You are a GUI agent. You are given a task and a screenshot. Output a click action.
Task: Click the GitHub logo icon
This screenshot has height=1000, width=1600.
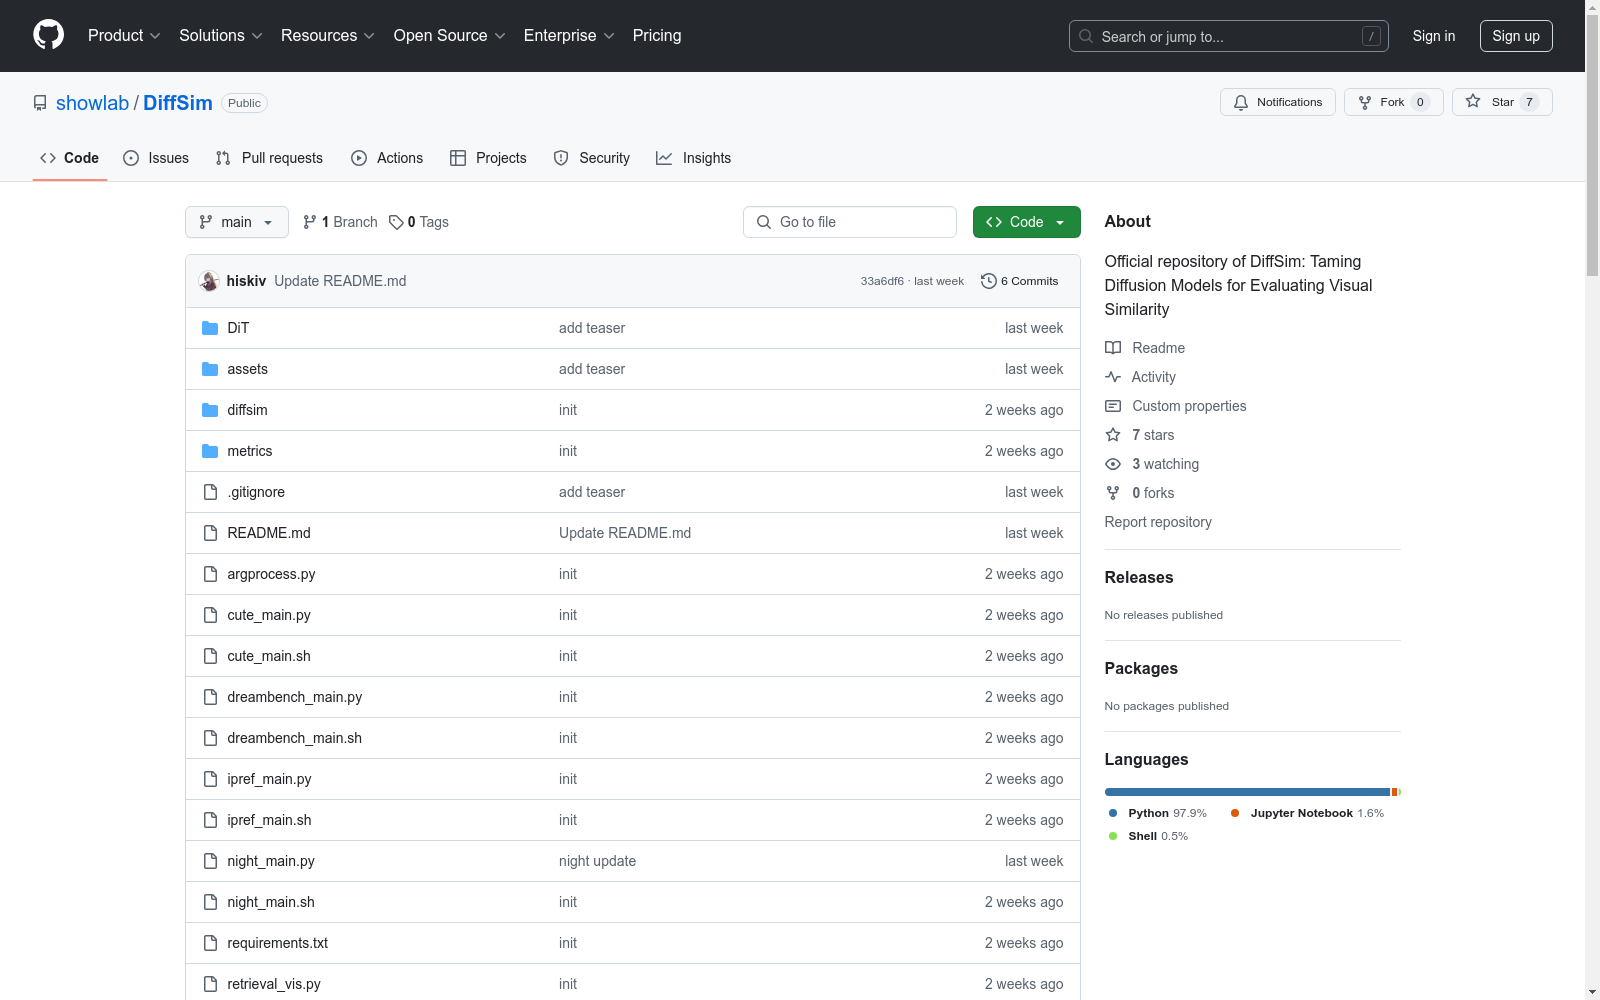[x=48, y=35]
